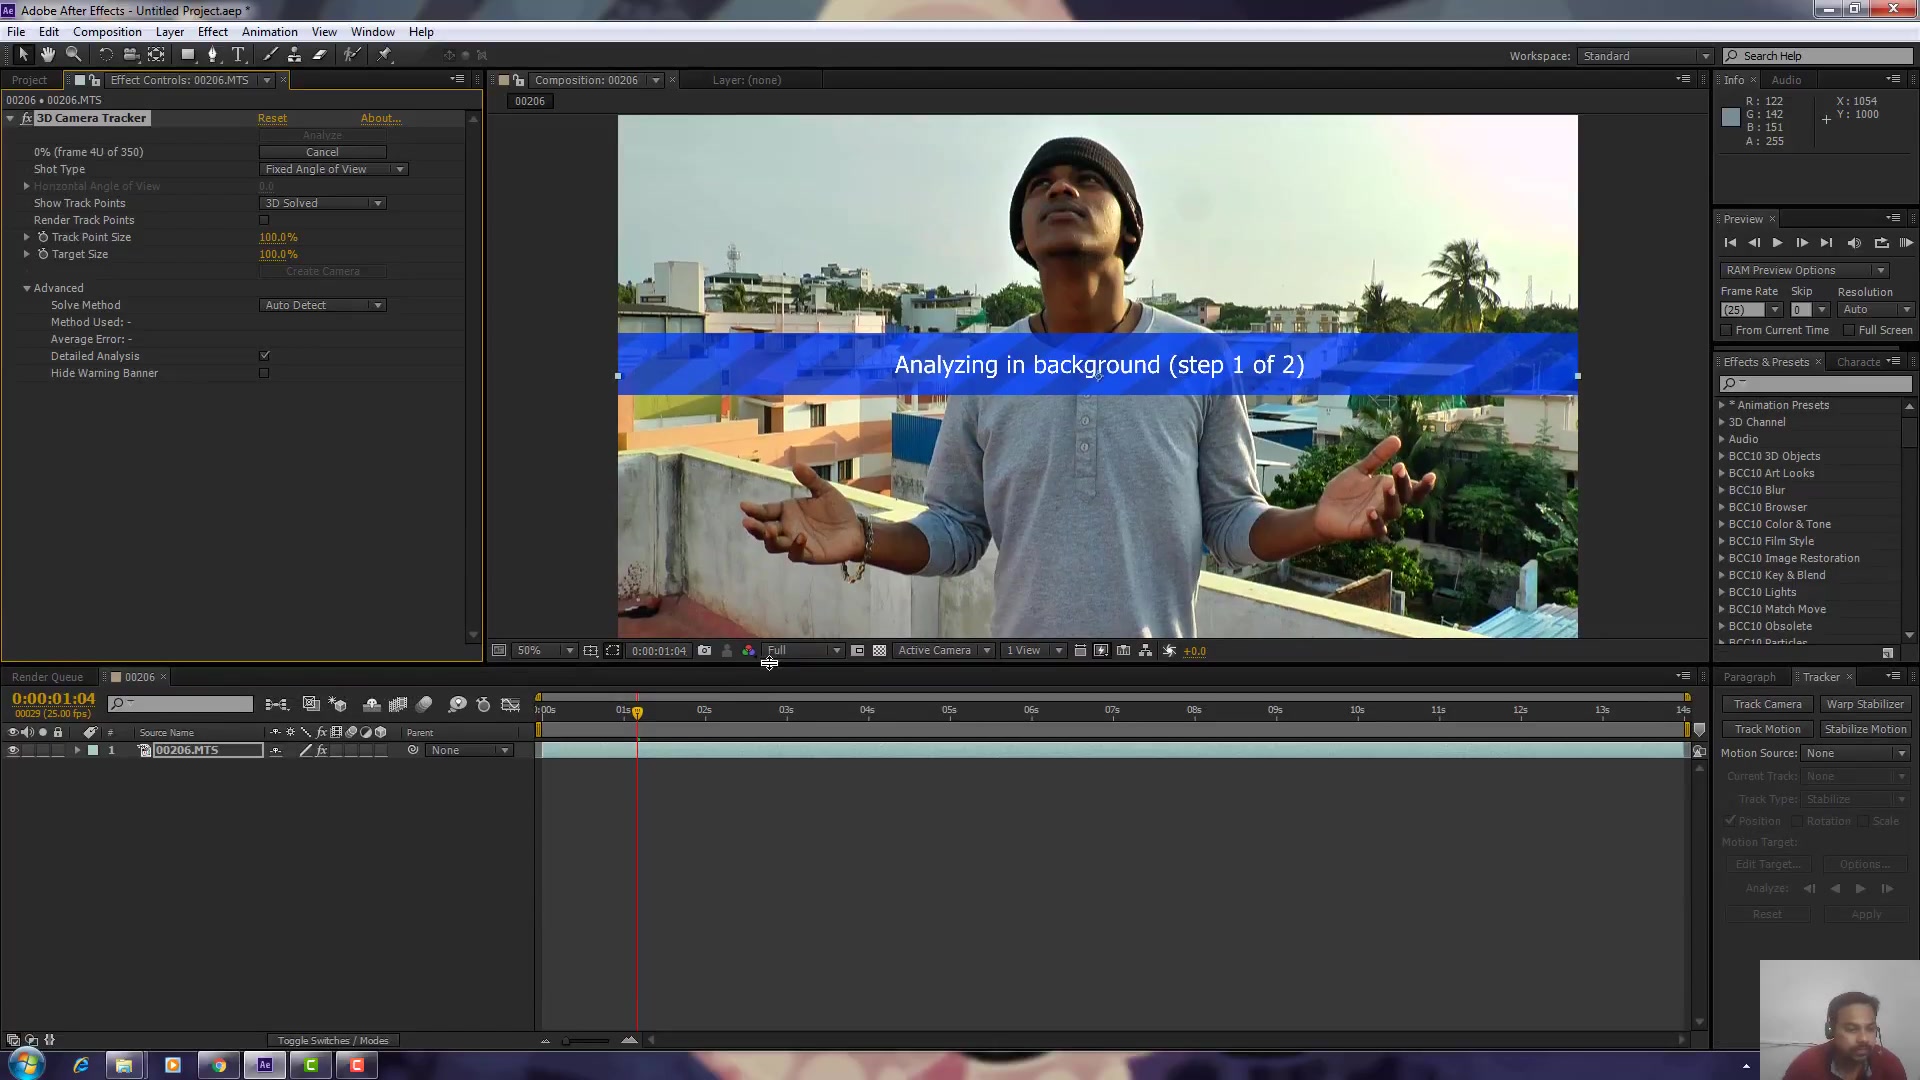This screenshot has height=1080, width=1920.
Task: Select the Zoom tool in toolbar
Action: (73, 55)
